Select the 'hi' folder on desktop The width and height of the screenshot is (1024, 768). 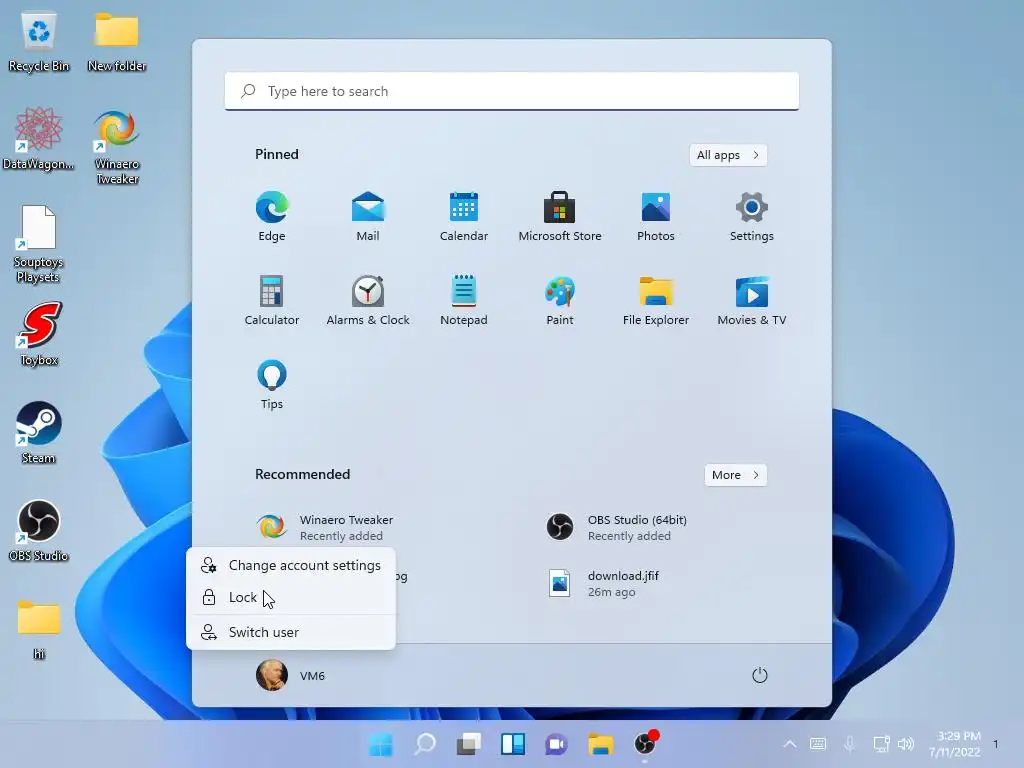click(39, 630)
